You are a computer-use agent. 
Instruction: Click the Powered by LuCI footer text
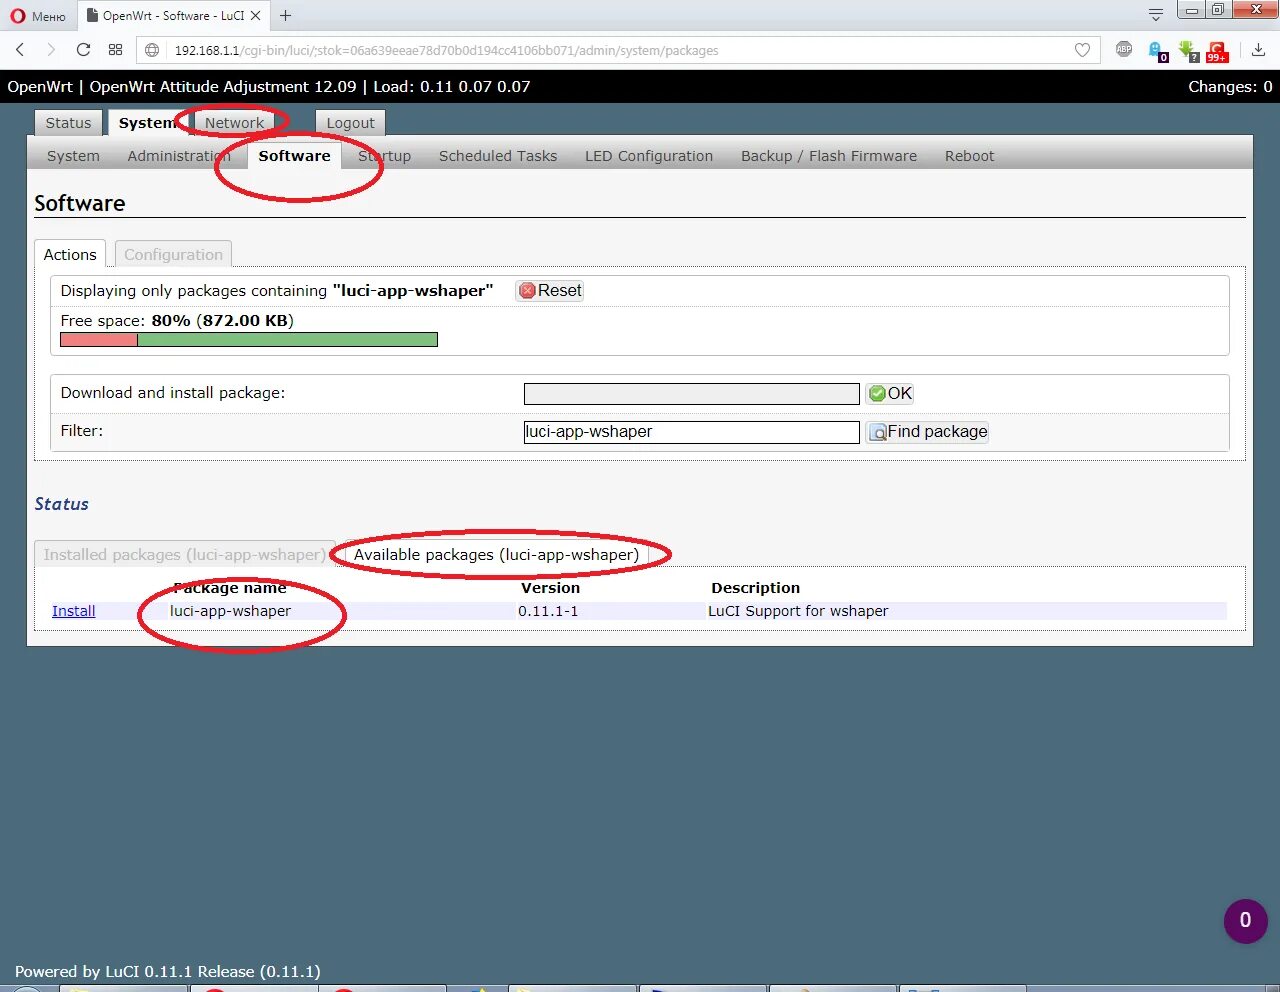coord(168,971)
